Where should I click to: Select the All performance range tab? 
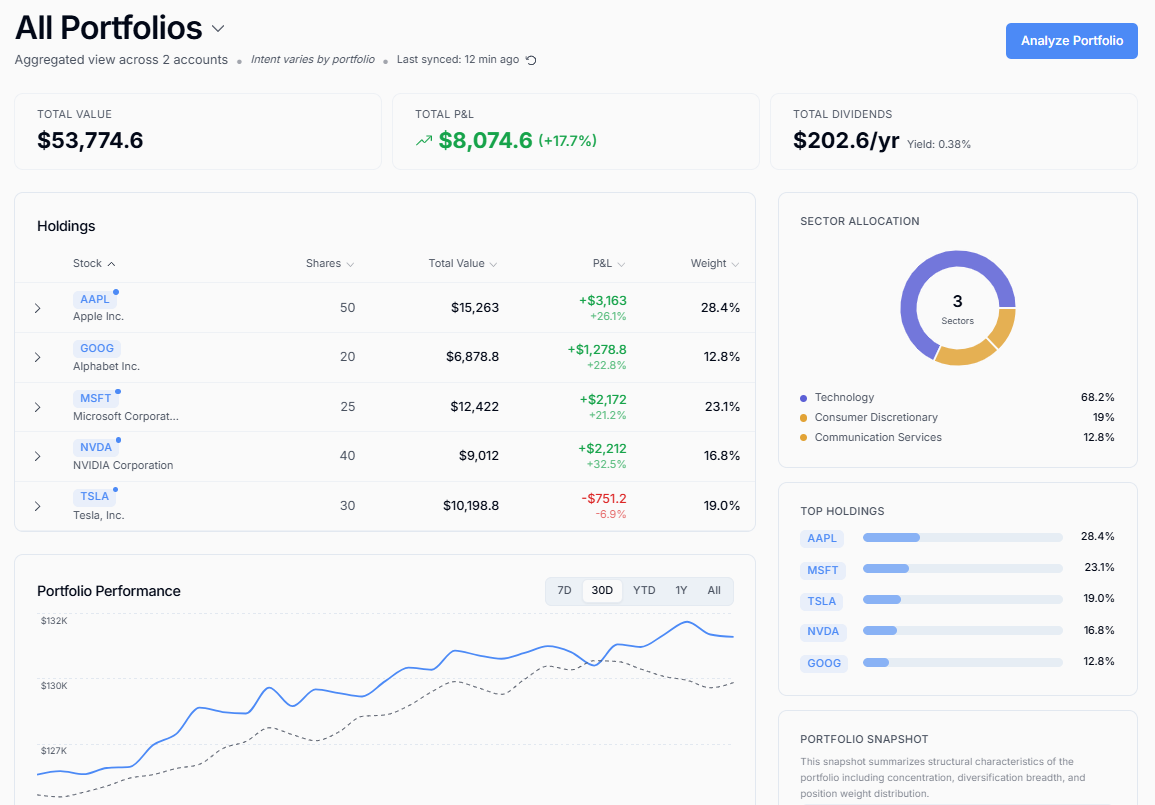tap(714, 591)
